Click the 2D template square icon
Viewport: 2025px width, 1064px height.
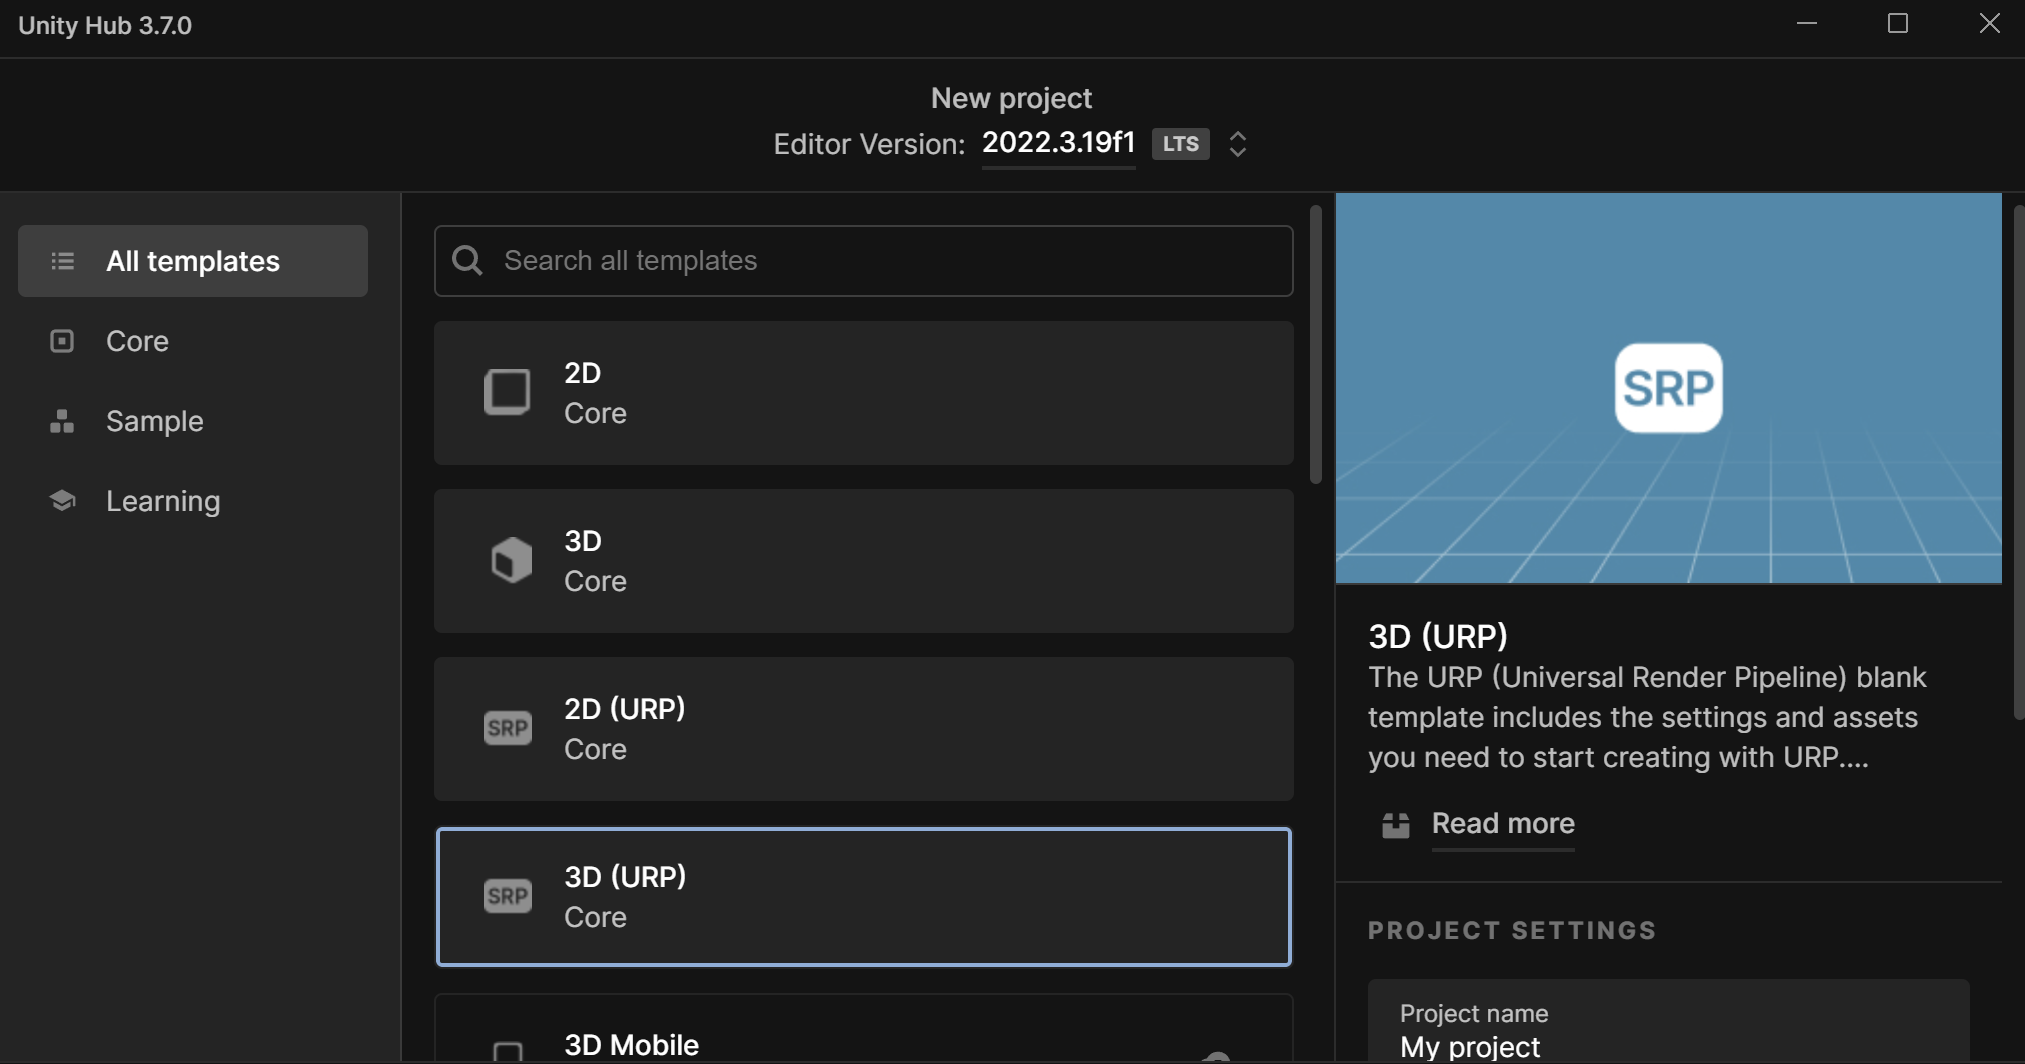click(507, 392)
